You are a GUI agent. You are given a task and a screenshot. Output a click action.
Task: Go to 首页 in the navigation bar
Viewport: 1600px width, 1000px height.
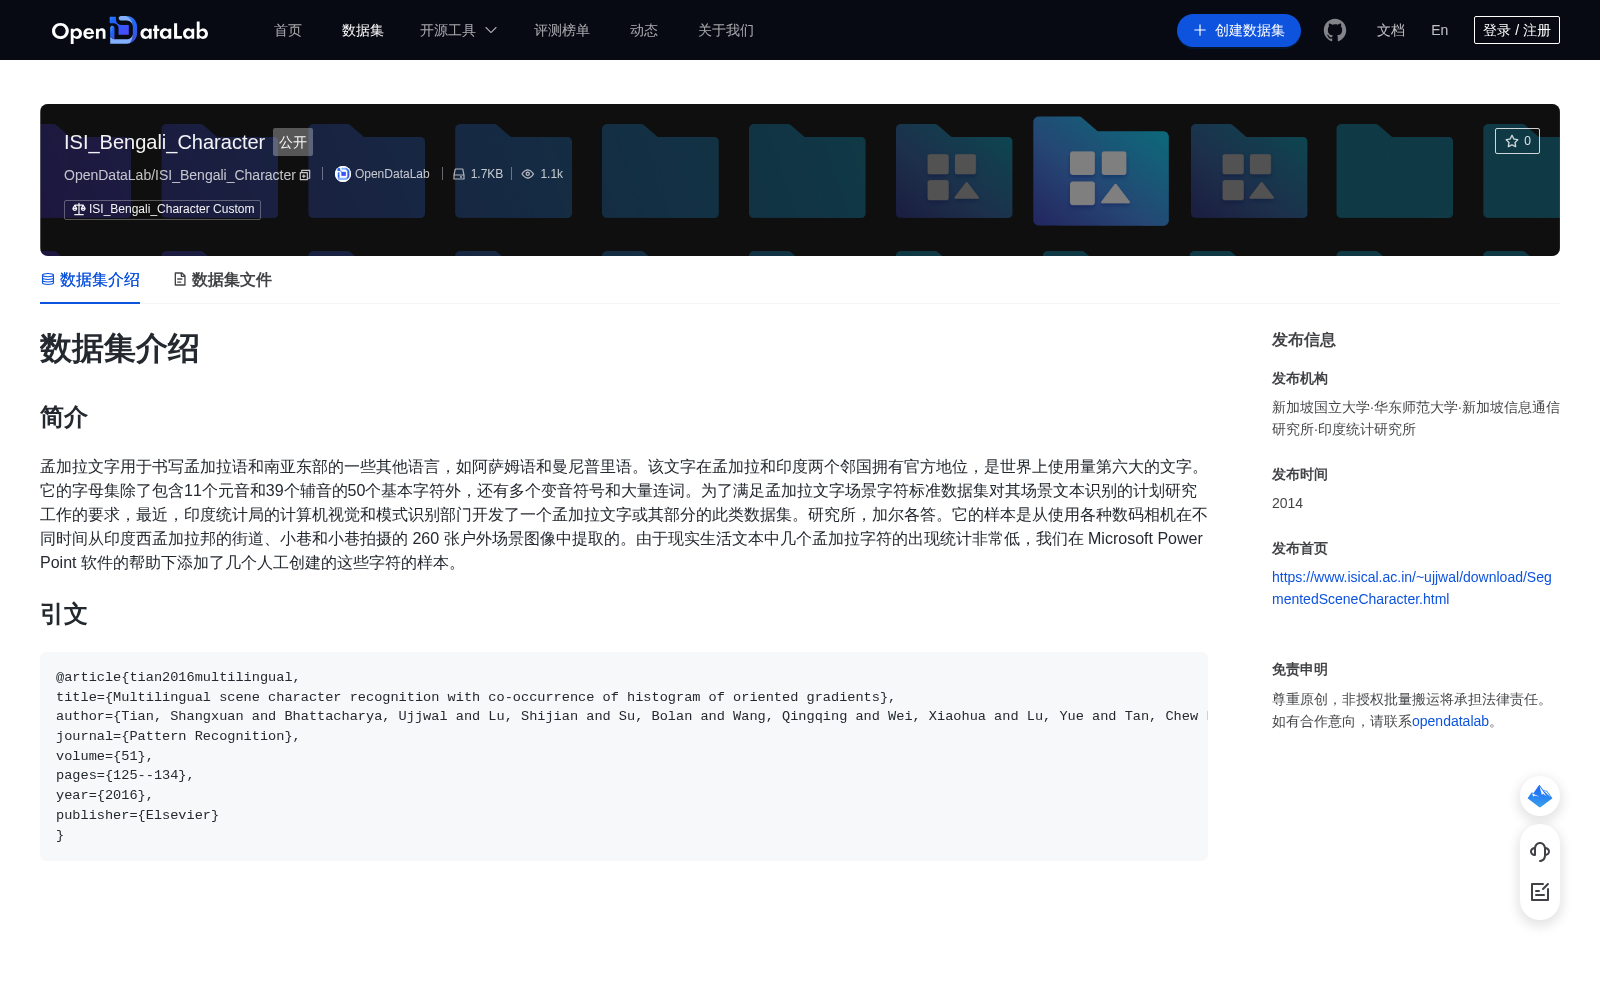pyautogui.click(x=288, y=30)
